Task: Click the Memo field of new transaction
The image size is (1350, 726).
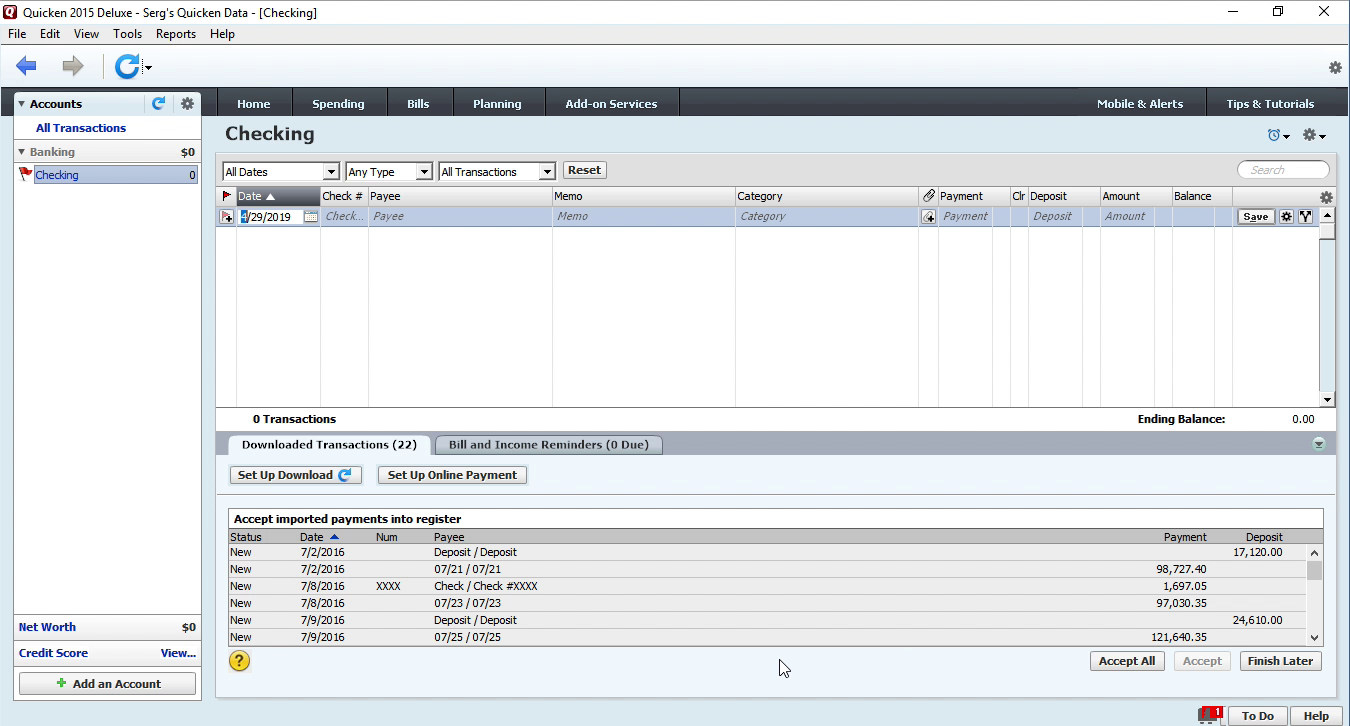Action: (644, 216)
